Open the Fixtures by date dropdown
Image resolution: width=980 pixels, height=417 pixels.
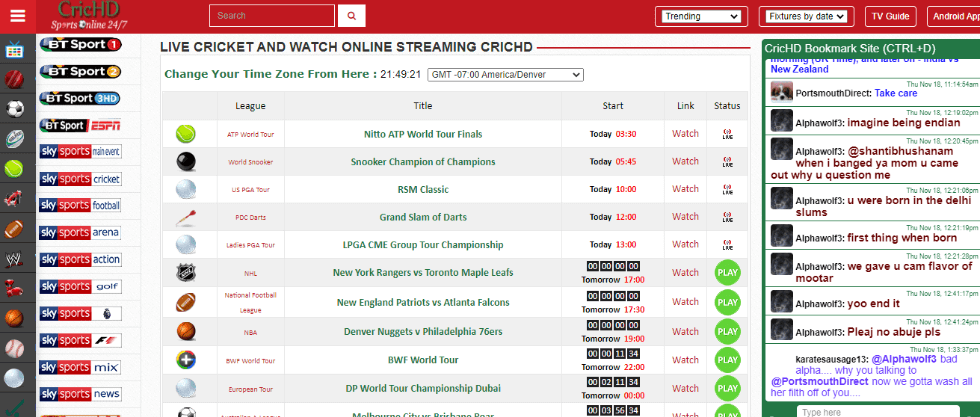pyautogui.click(x=806, y=16)
